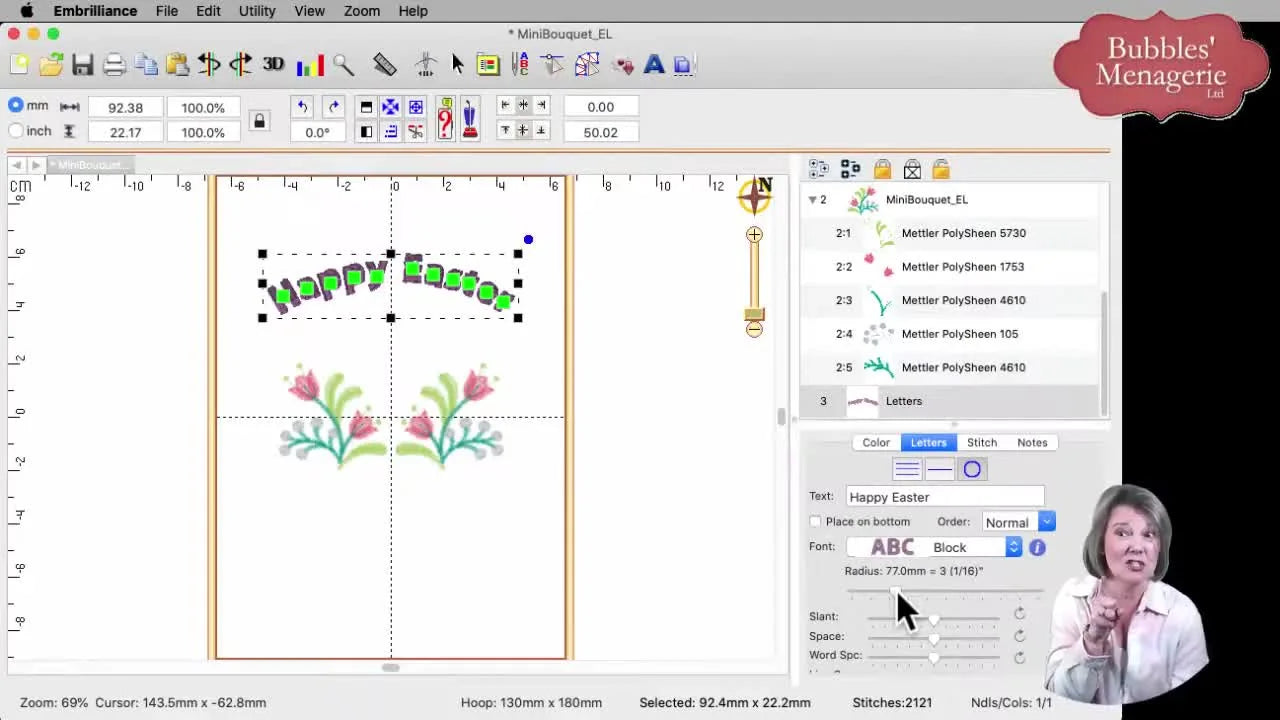Switch to the Stitch tab
The width and height of the screenshot is (1280, 720).
[982, 442]
